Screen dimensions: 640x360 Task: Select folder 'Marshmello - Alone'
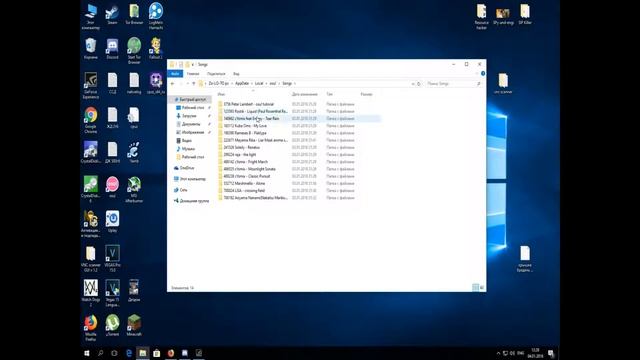244,184
